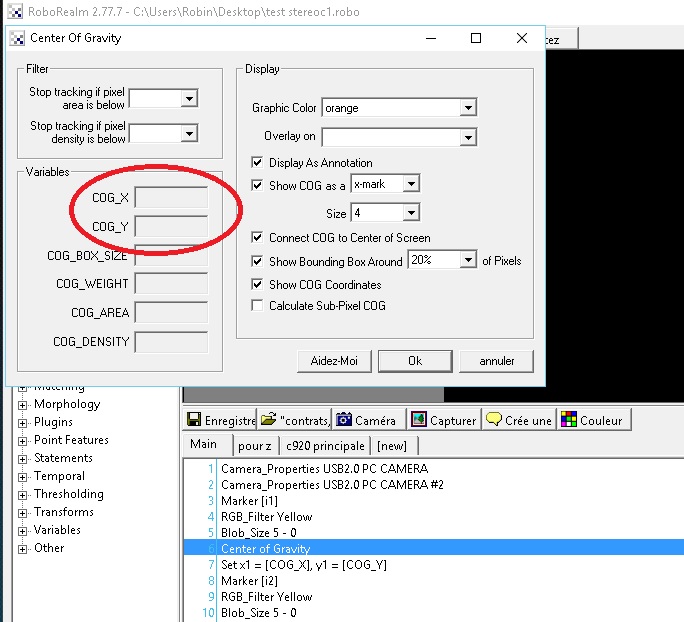Image resolution: width=684 pixels, height=622 pixels.
Task: Click the Crée une speech bubble icon
Action: pyautogui.click(x=494, y=420)
